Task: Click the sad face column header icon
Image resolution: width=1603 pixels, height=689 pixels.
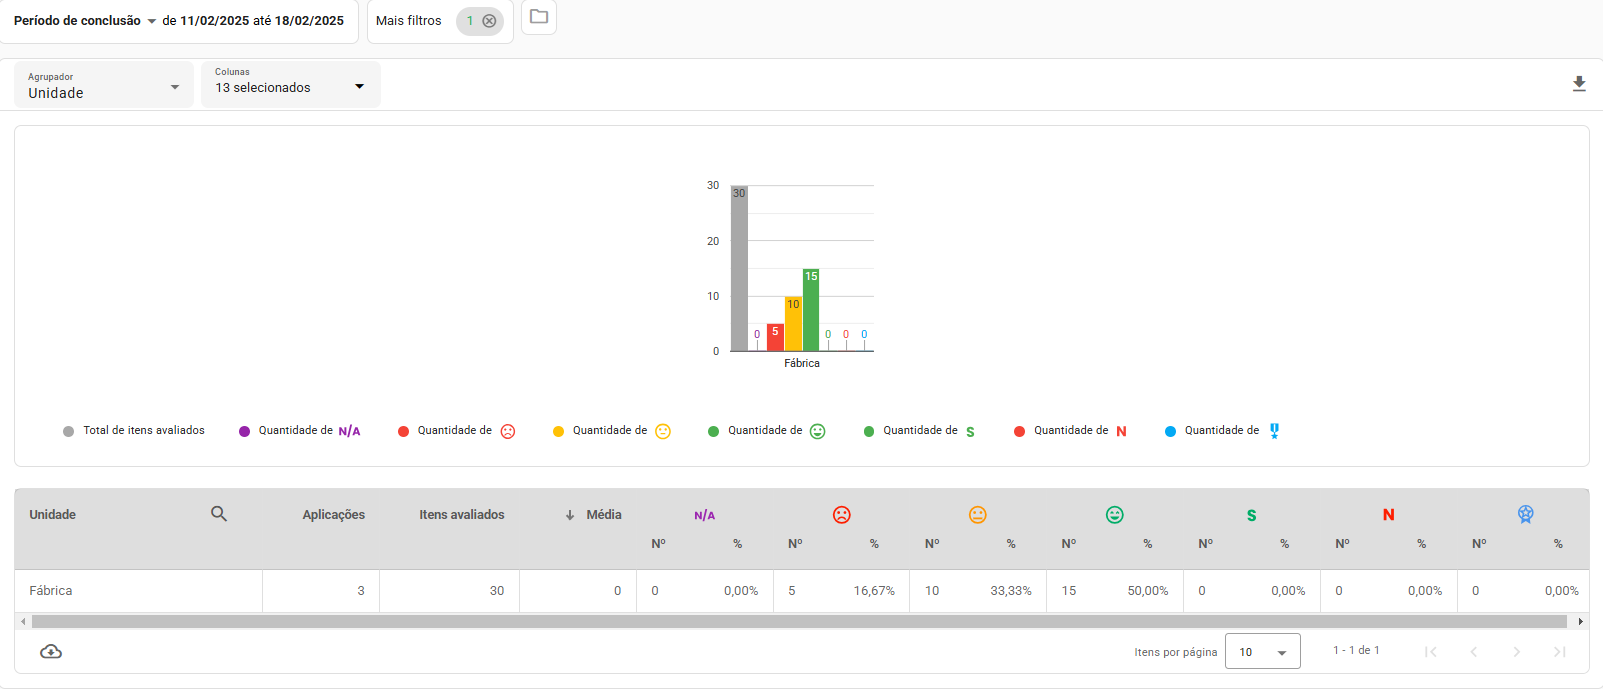Action: coord(842,515)
